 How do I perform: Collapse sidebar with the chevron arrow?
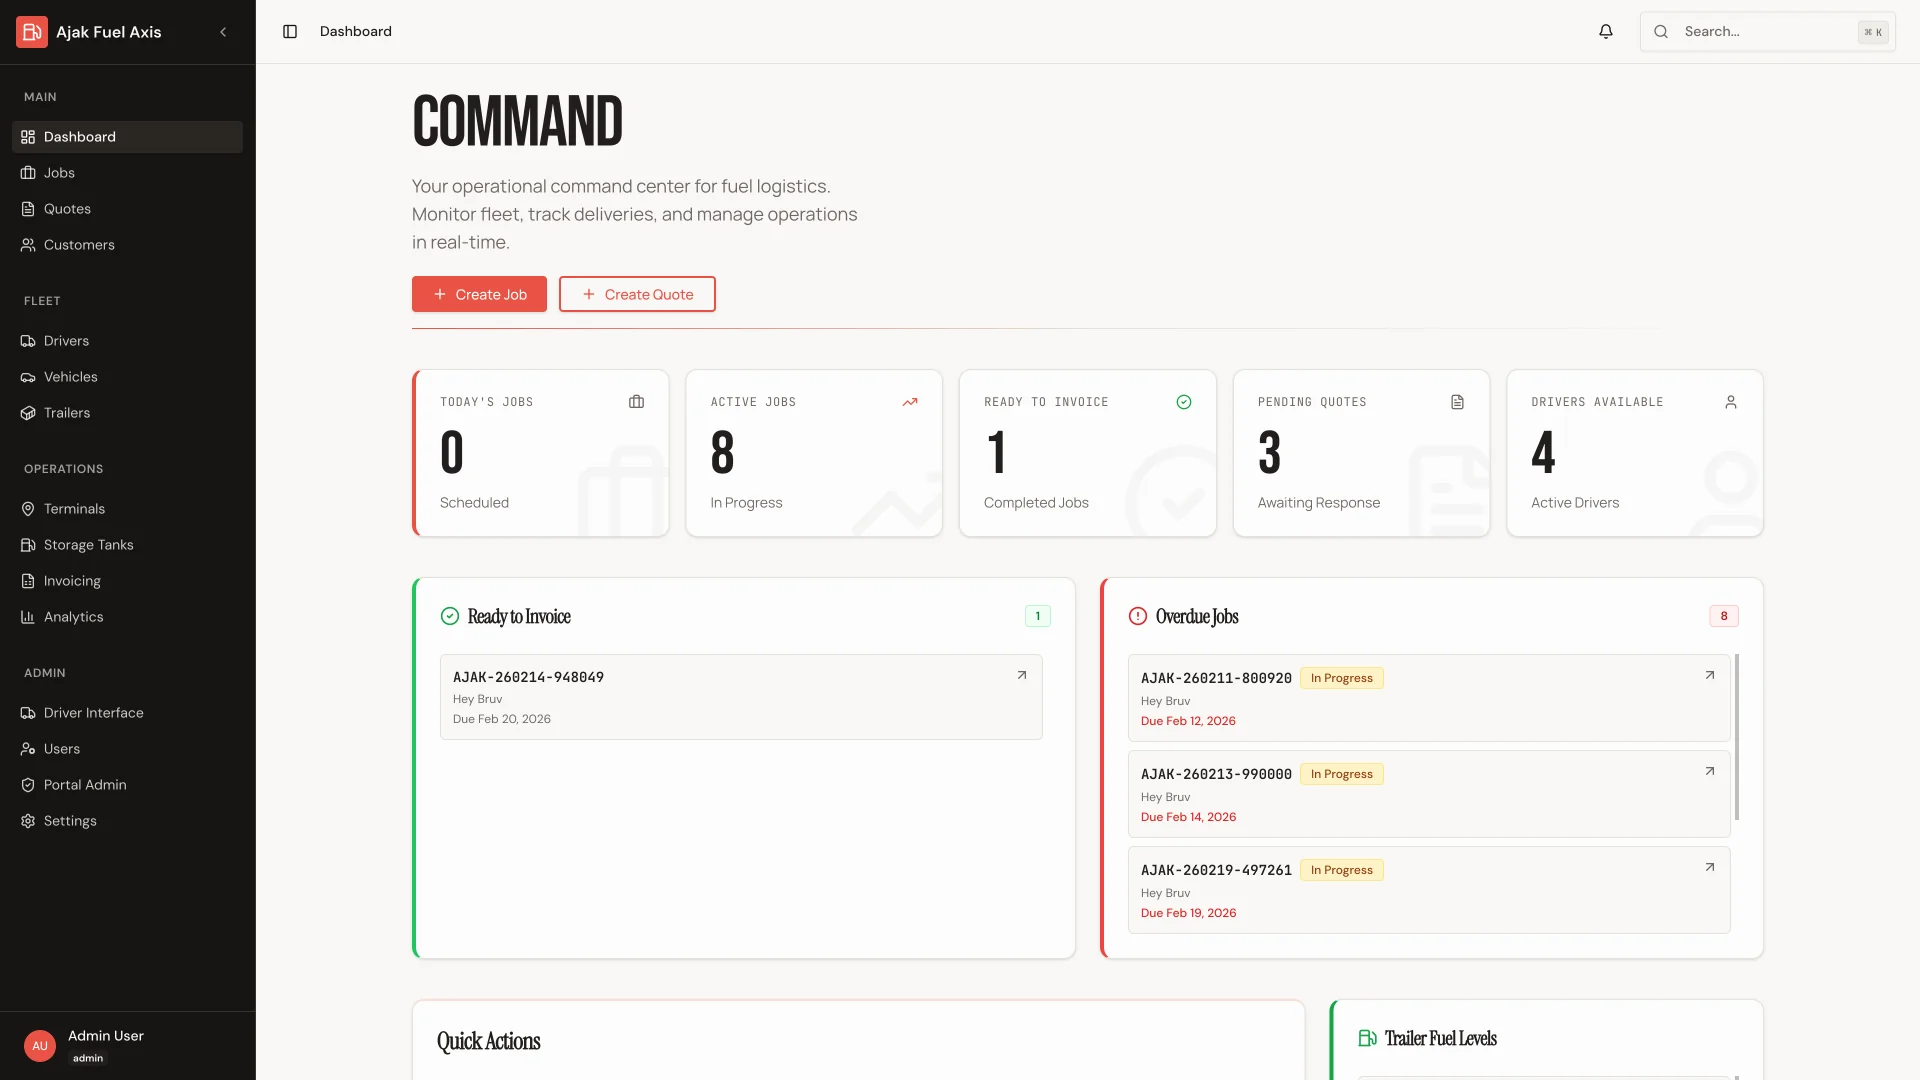point(223,32)
